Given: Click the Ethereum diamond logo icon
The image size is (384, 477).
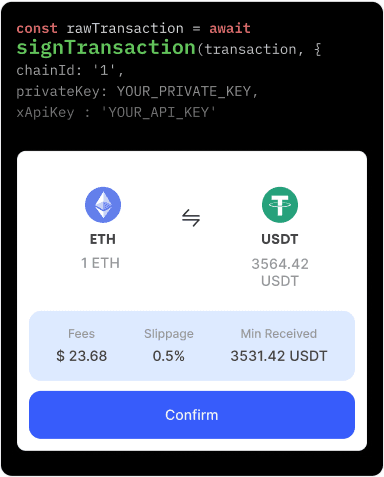Looking at the screenshot, I should coord(103,205).
